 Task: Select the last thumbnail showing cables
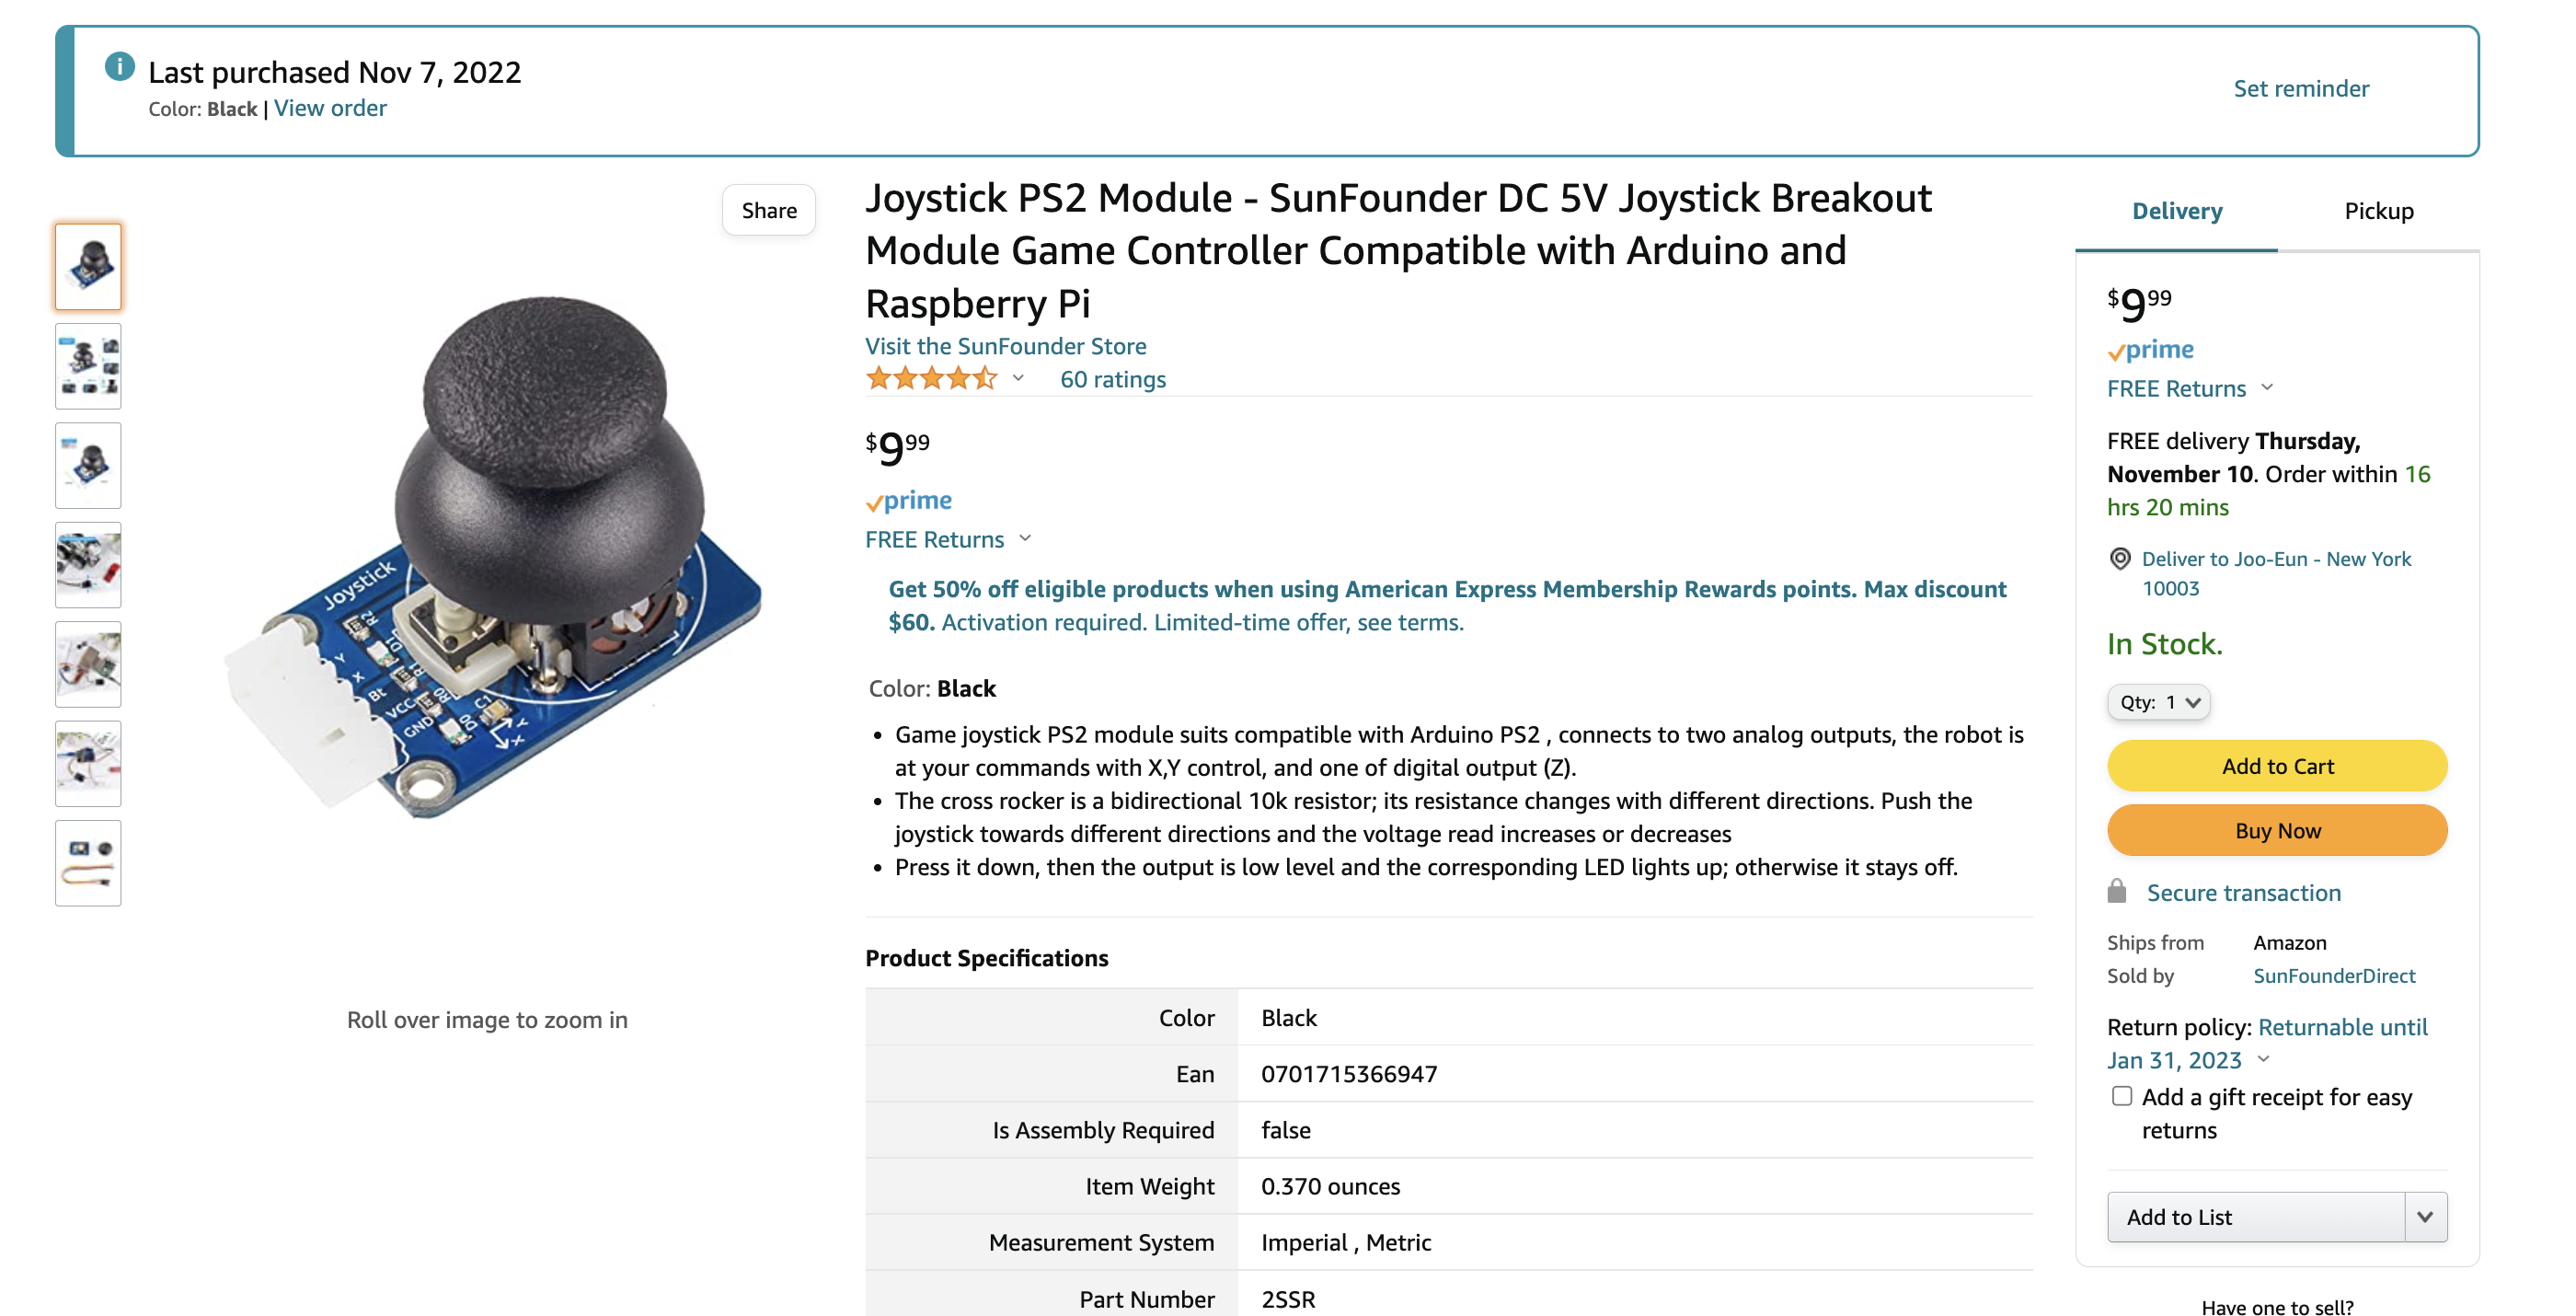pyautogui.click(x=88, y=863)
